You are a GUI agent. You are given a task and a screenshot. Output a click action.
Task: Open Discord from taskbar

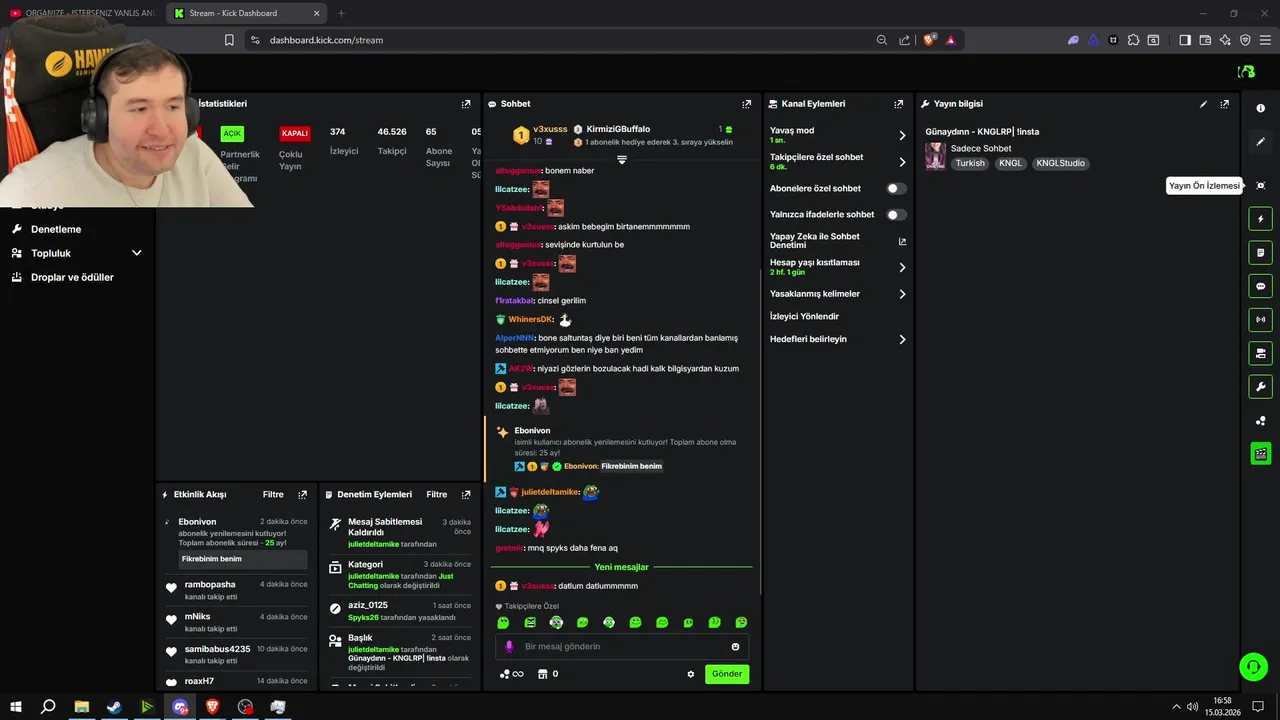(x=180, y=707)
